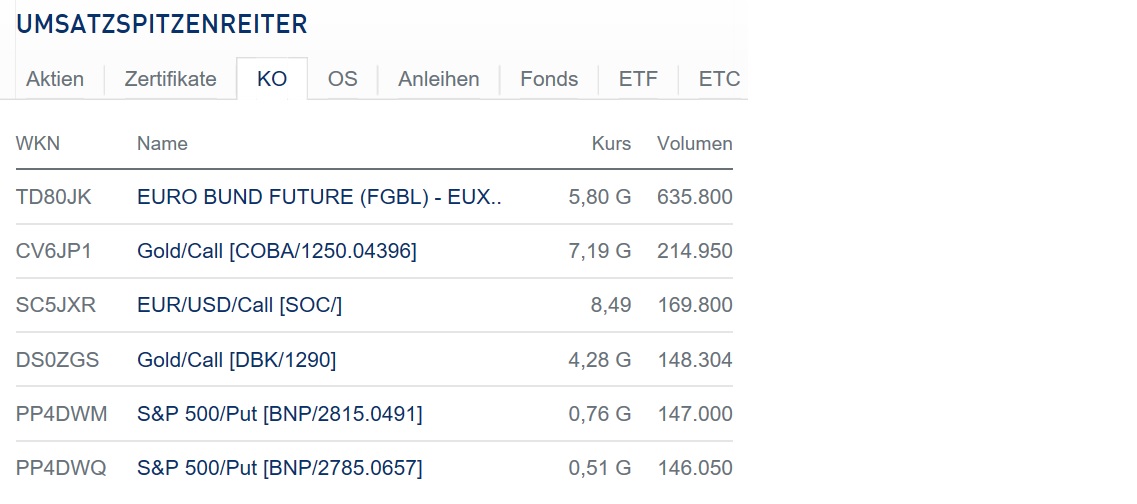Open EURO BUND FUTURE (FGBL) link

[319, 197]
